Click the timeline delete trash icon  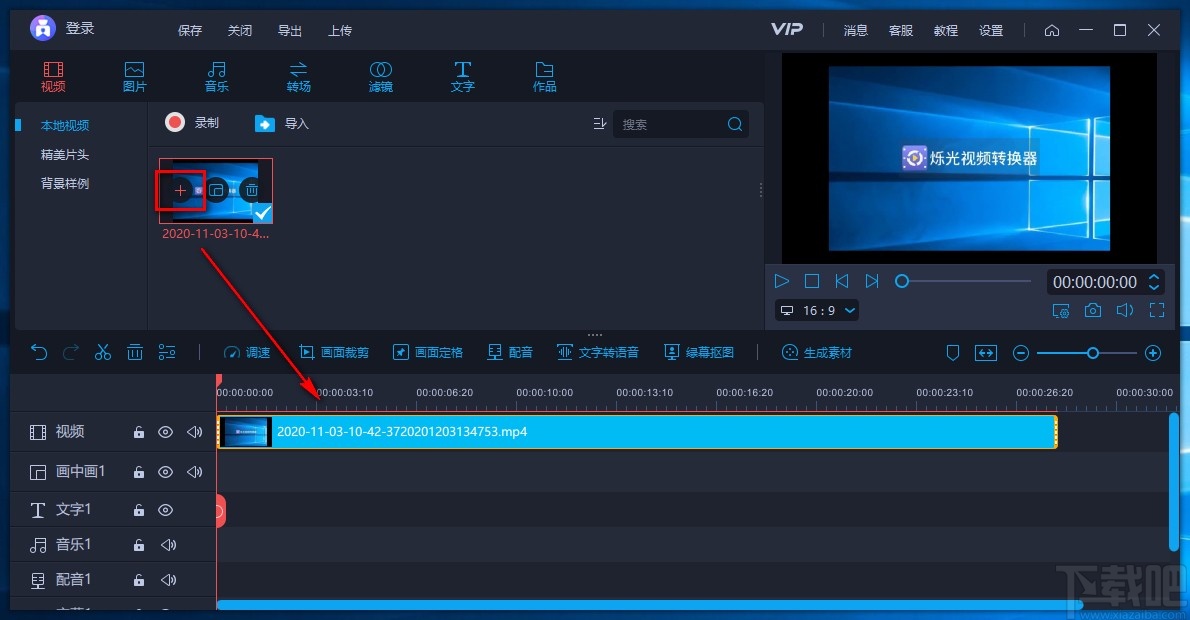point(134,352)
